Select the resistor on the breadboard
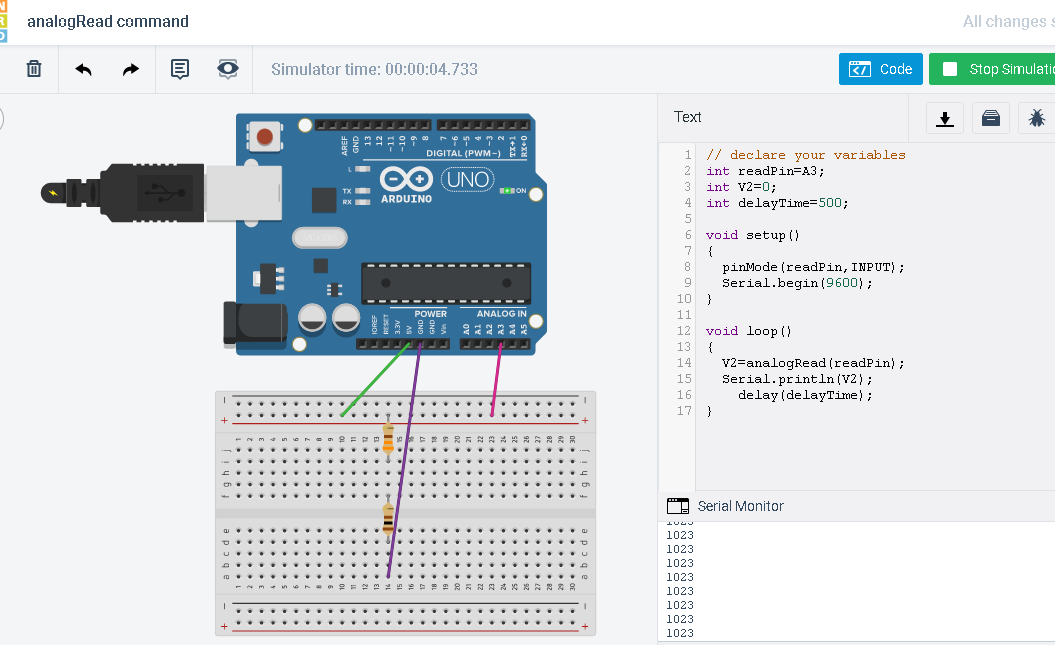The width and height of the screenshot is (1055, 645). (387, 440)
